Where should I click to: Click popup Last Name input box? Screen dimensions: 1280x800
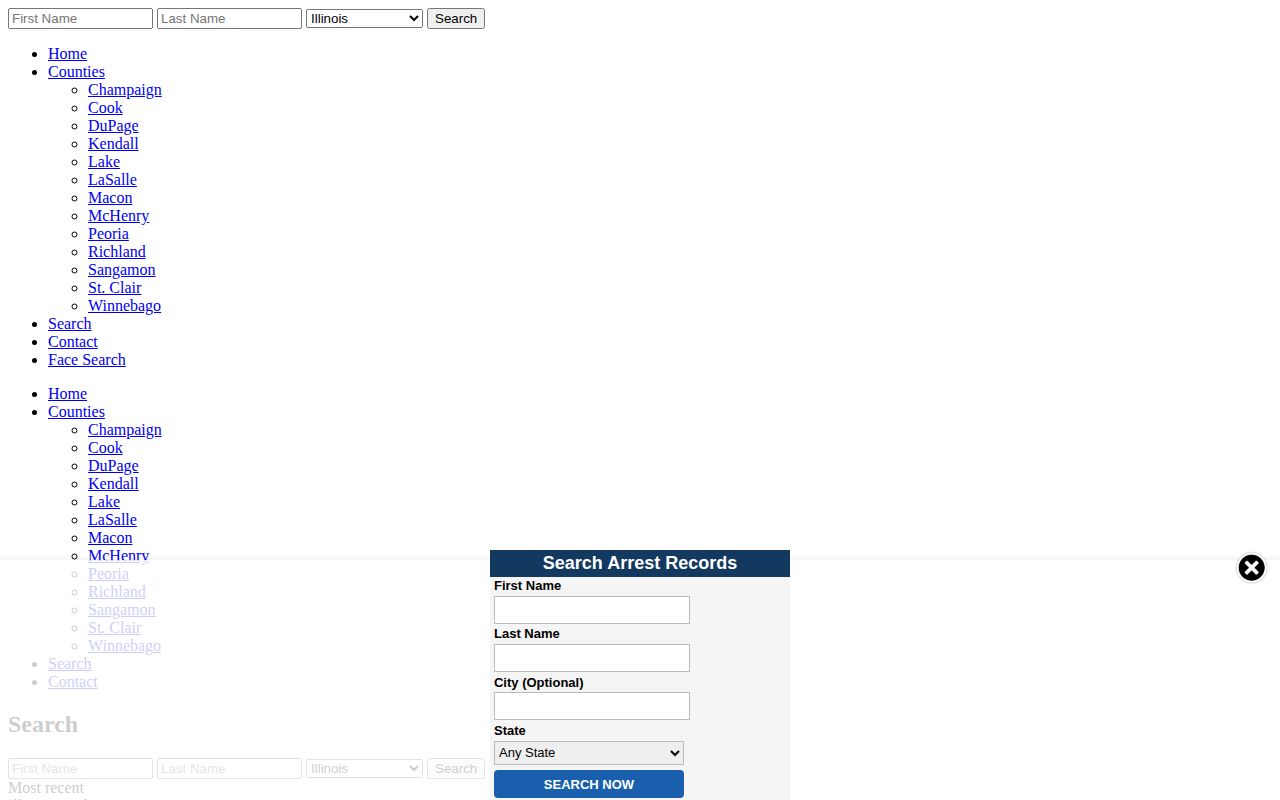[592, 658]
